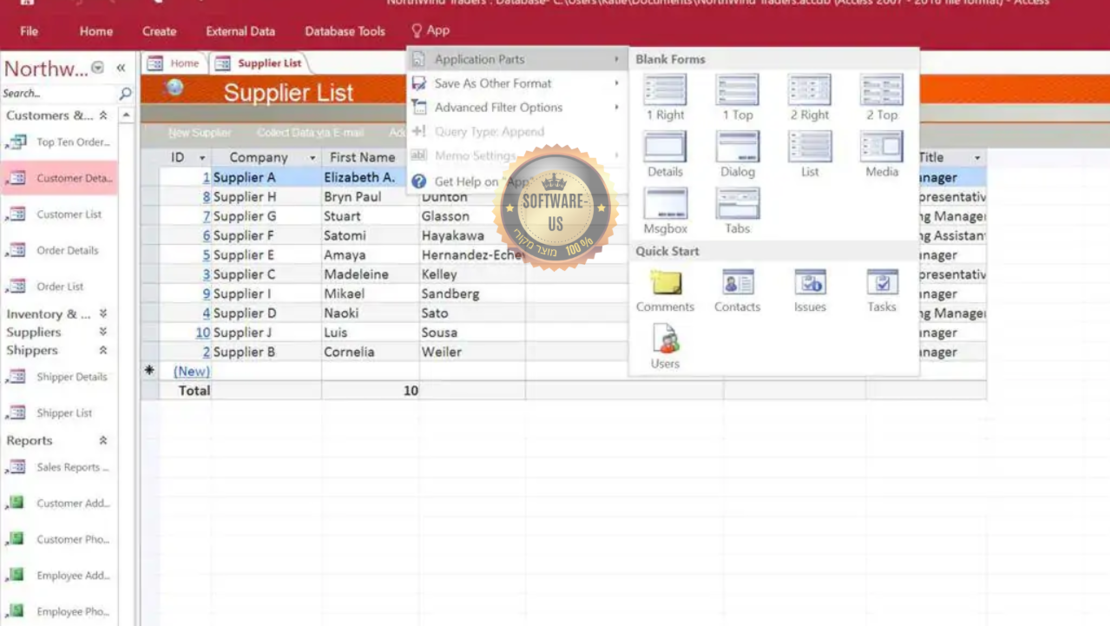The image size is (1110, 626).
Task: Expand the Inventory & Purchasing group
Action: pyautogui.click(x=103, y=314)
